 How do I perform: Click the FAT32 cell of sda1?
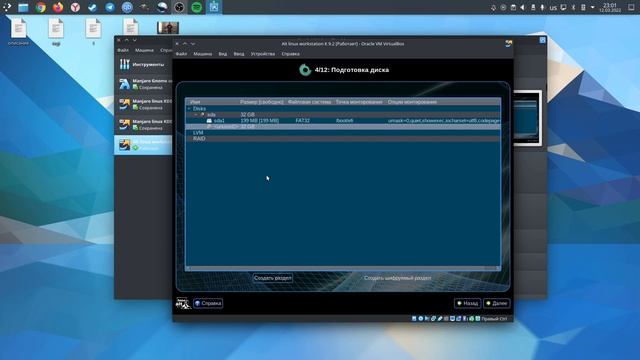(302, 121)
